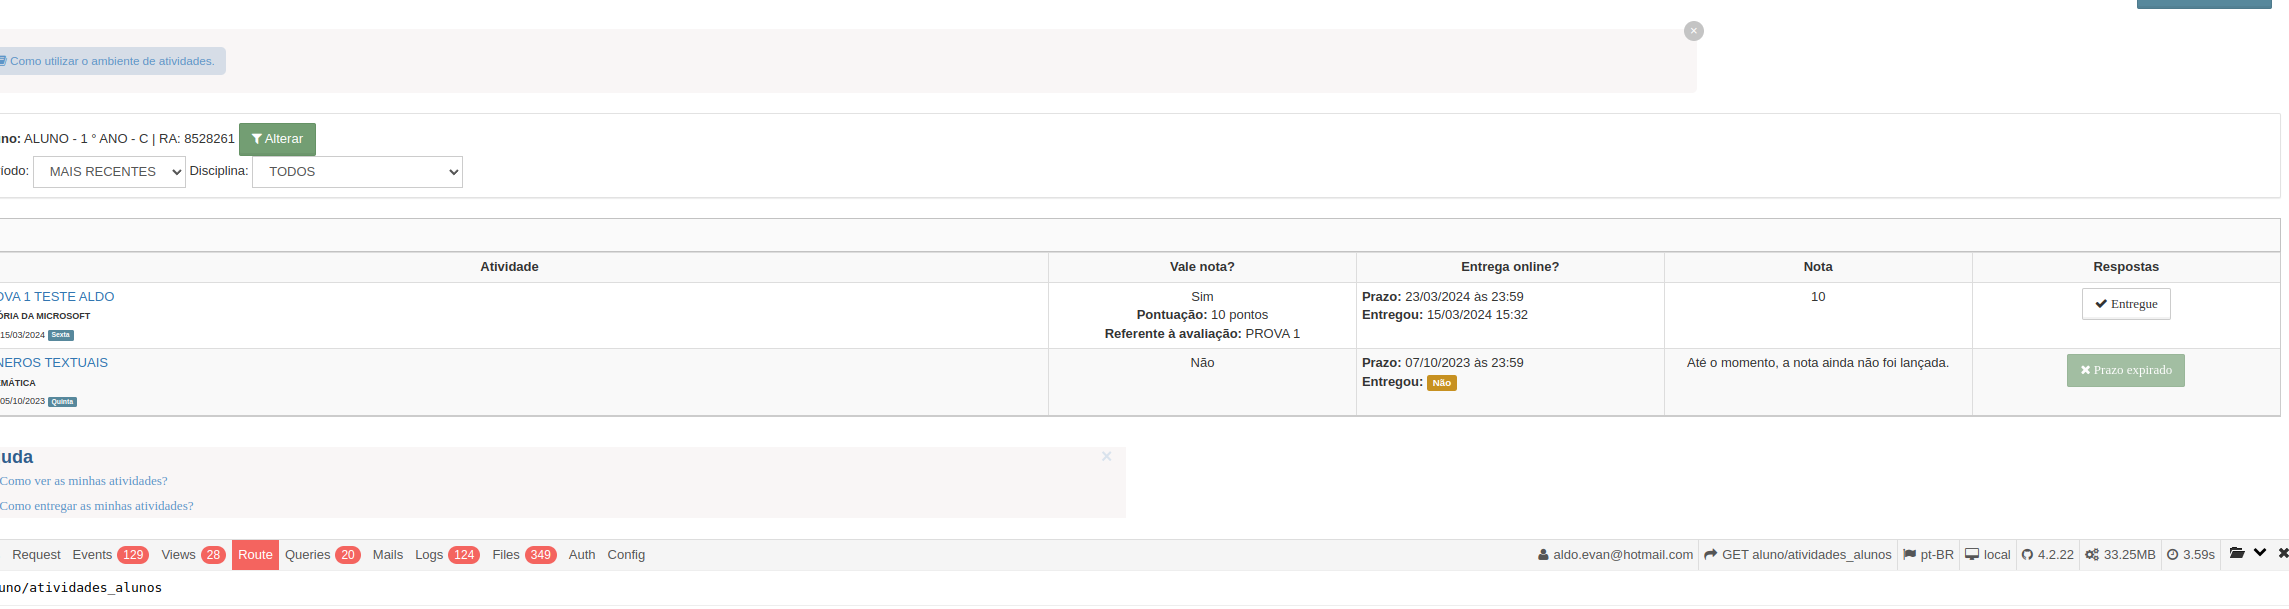Click the 'Prazo: 23/03/2024 às 23:59' text
This screenshot has height=609, width=2289.
click(x=1443, y=297)
